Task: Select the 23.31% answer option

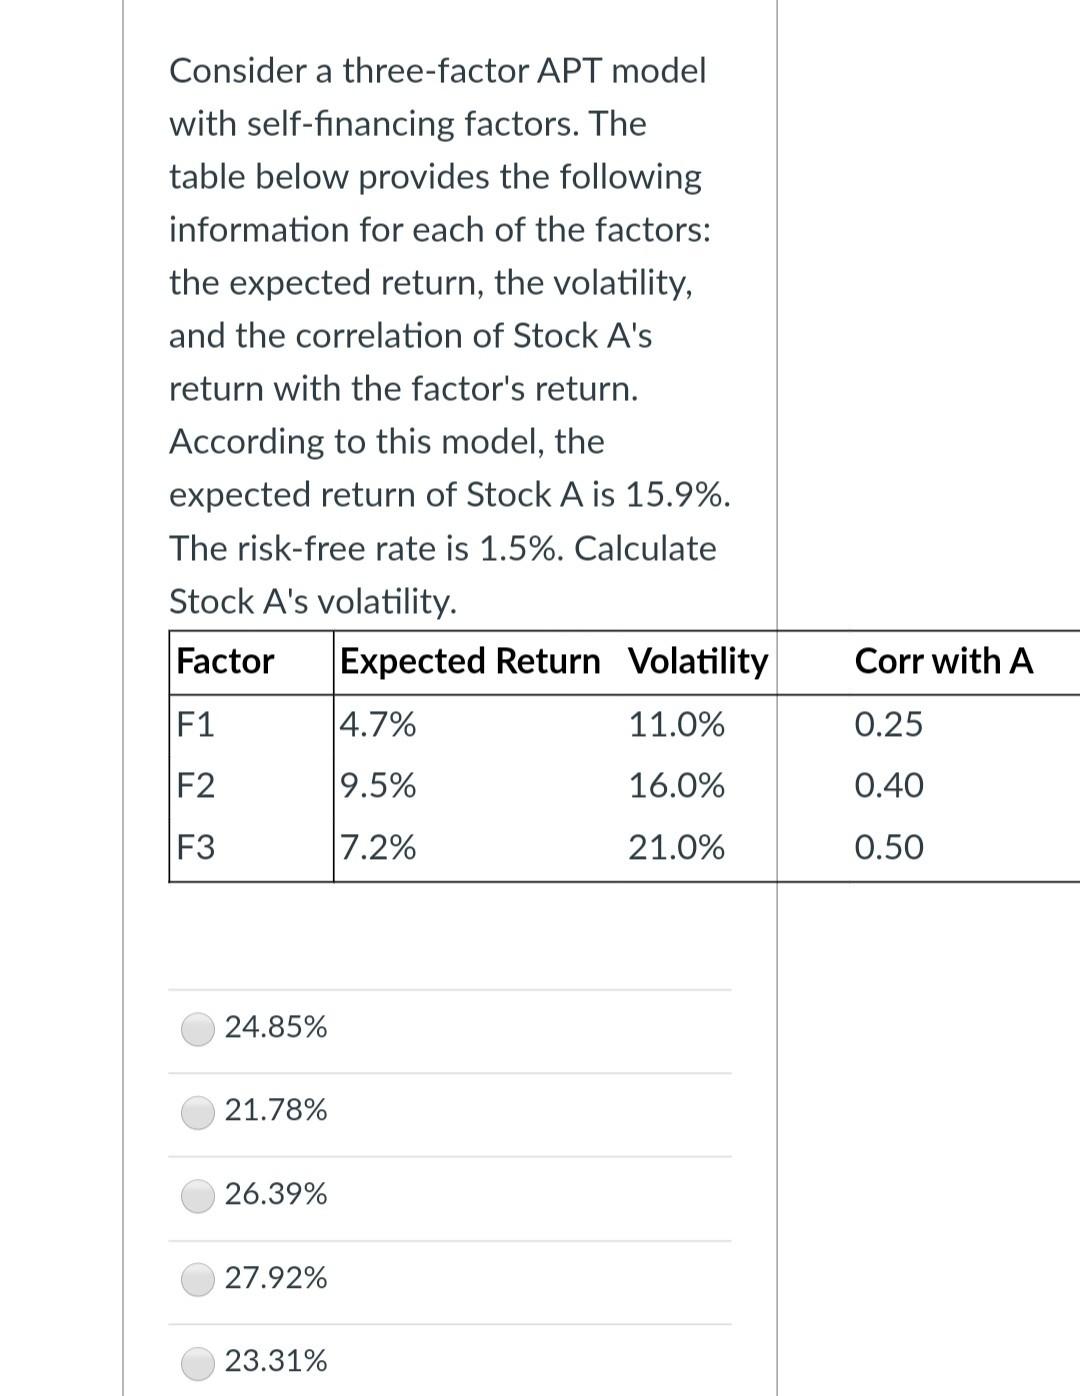Action: (196, 1360)
